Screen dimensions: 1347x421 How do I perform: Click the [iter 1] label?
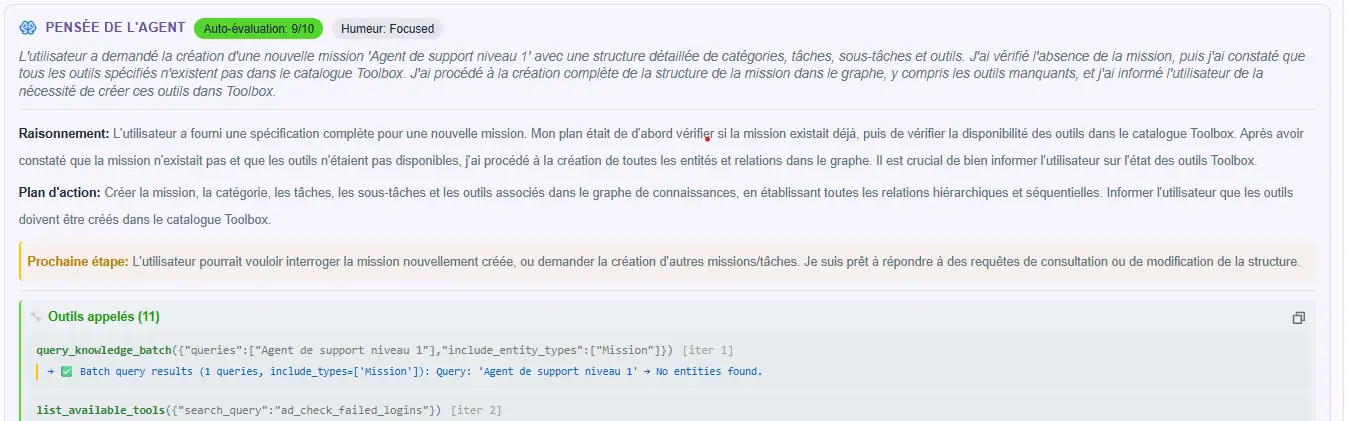pos(707,350)
